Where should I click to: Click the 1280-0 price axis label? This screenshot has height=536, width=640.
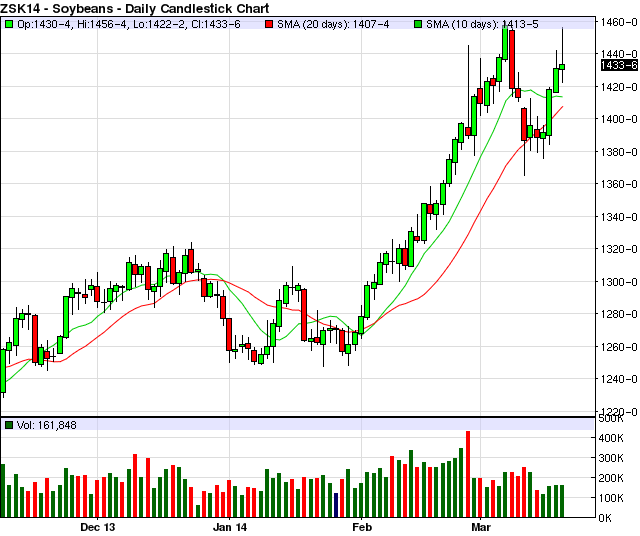(619, 314)
